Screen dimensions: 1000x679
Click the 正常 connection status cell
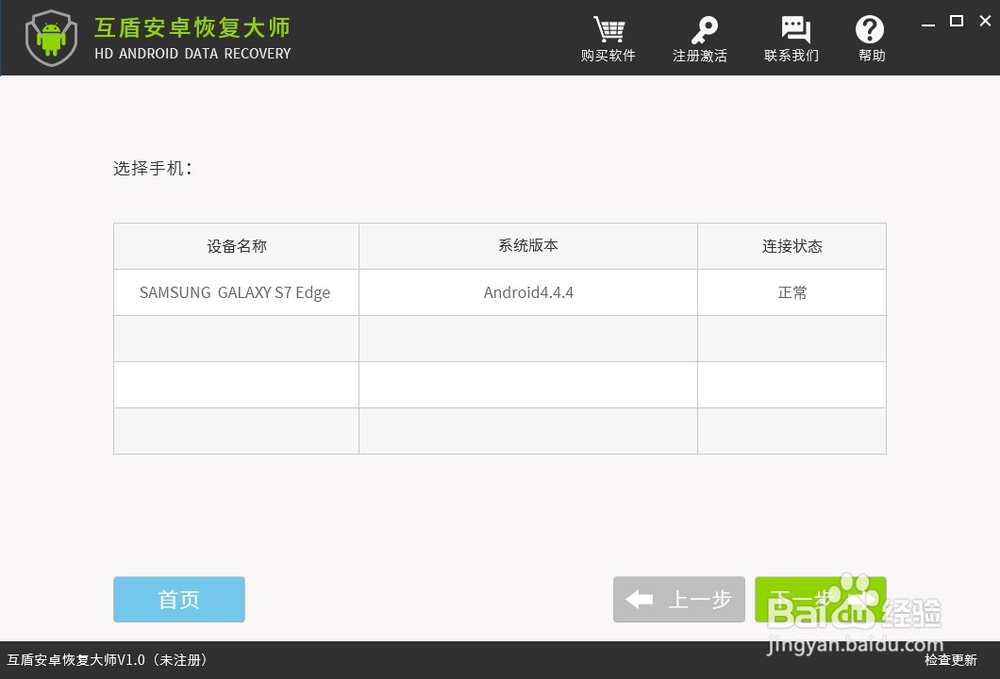coord(792,292)
